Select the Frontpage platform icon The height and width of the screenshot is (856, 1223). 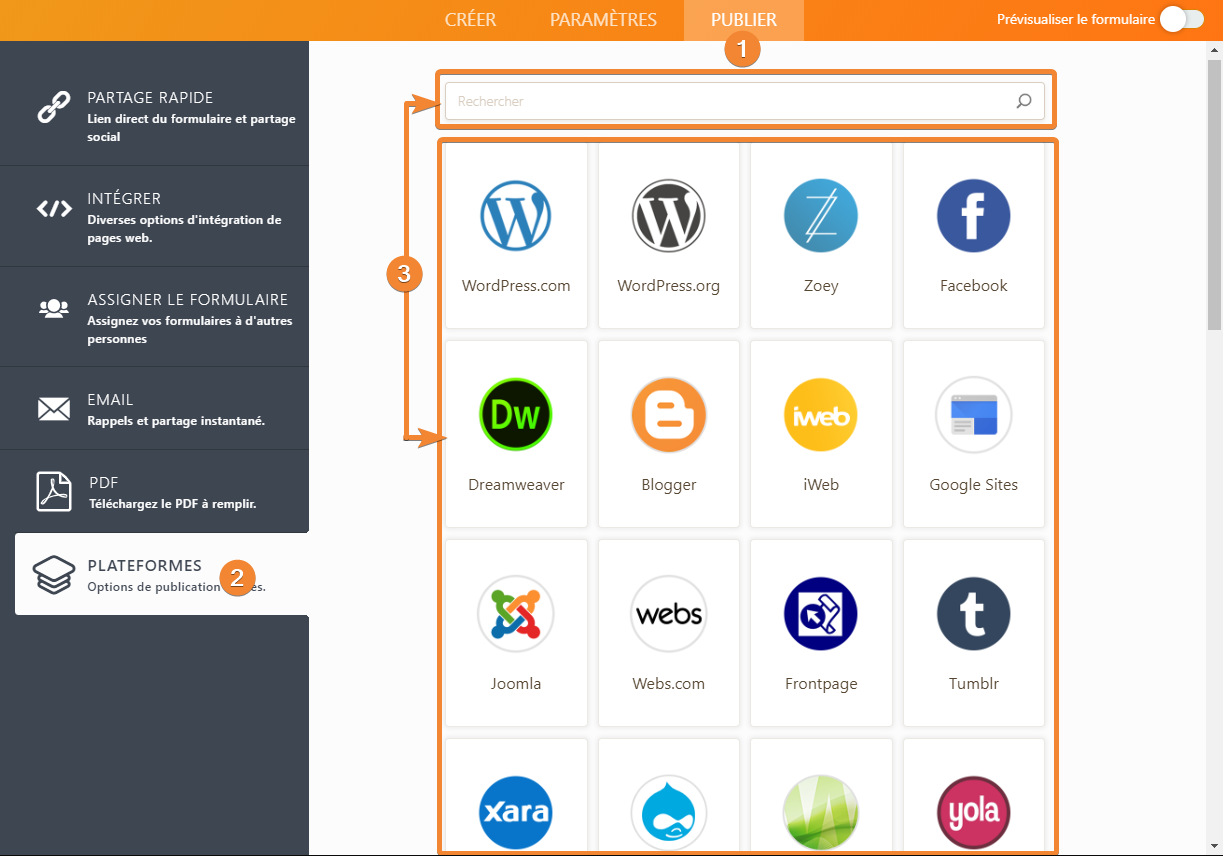[x=821, y=614]
